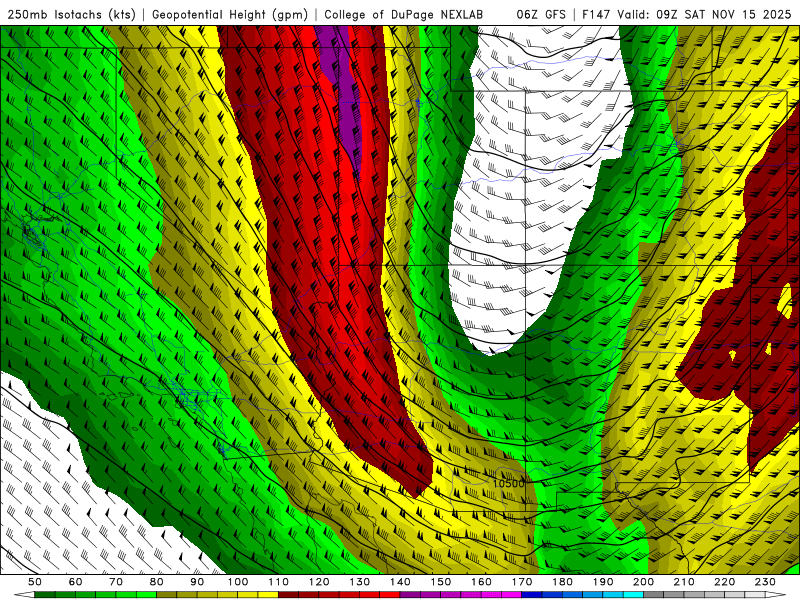Click the '210' legend value
Screen dimensions: 800x600
pyautogui.click(x=684, y=582)
